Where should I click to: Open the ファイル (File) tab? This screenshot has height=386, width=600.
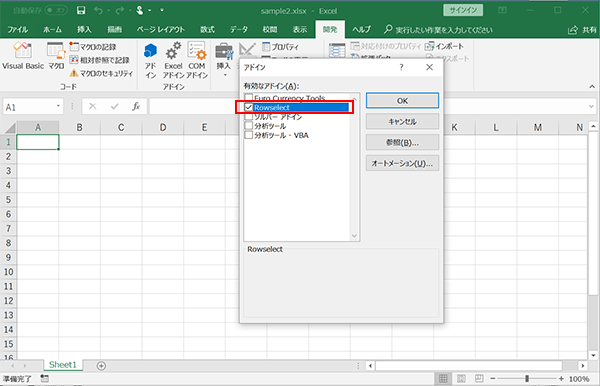18,29
